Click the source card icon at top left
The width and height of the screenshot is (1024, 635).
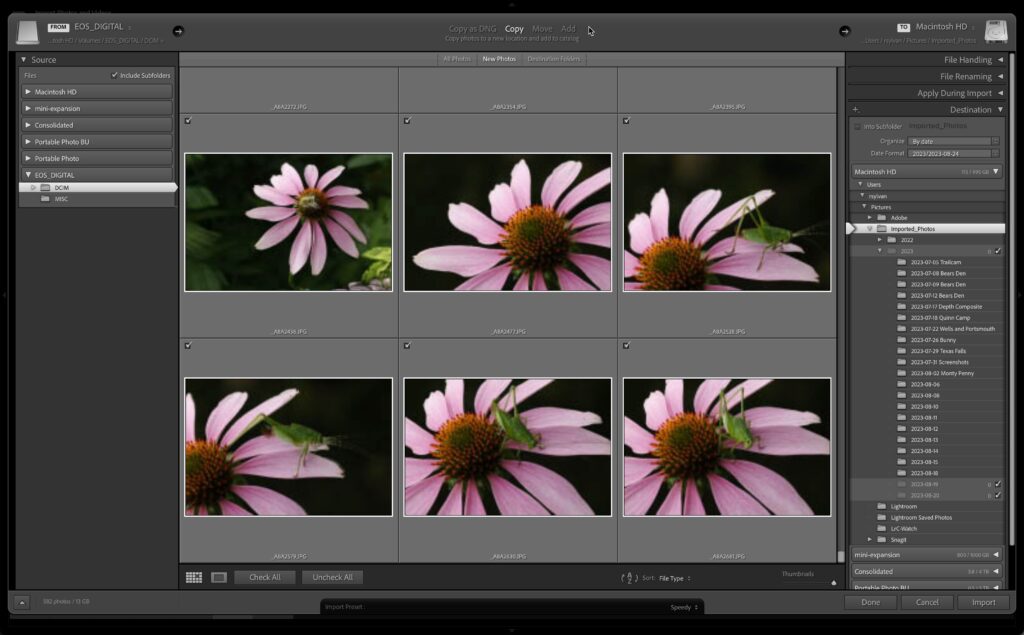pos(28,32)
